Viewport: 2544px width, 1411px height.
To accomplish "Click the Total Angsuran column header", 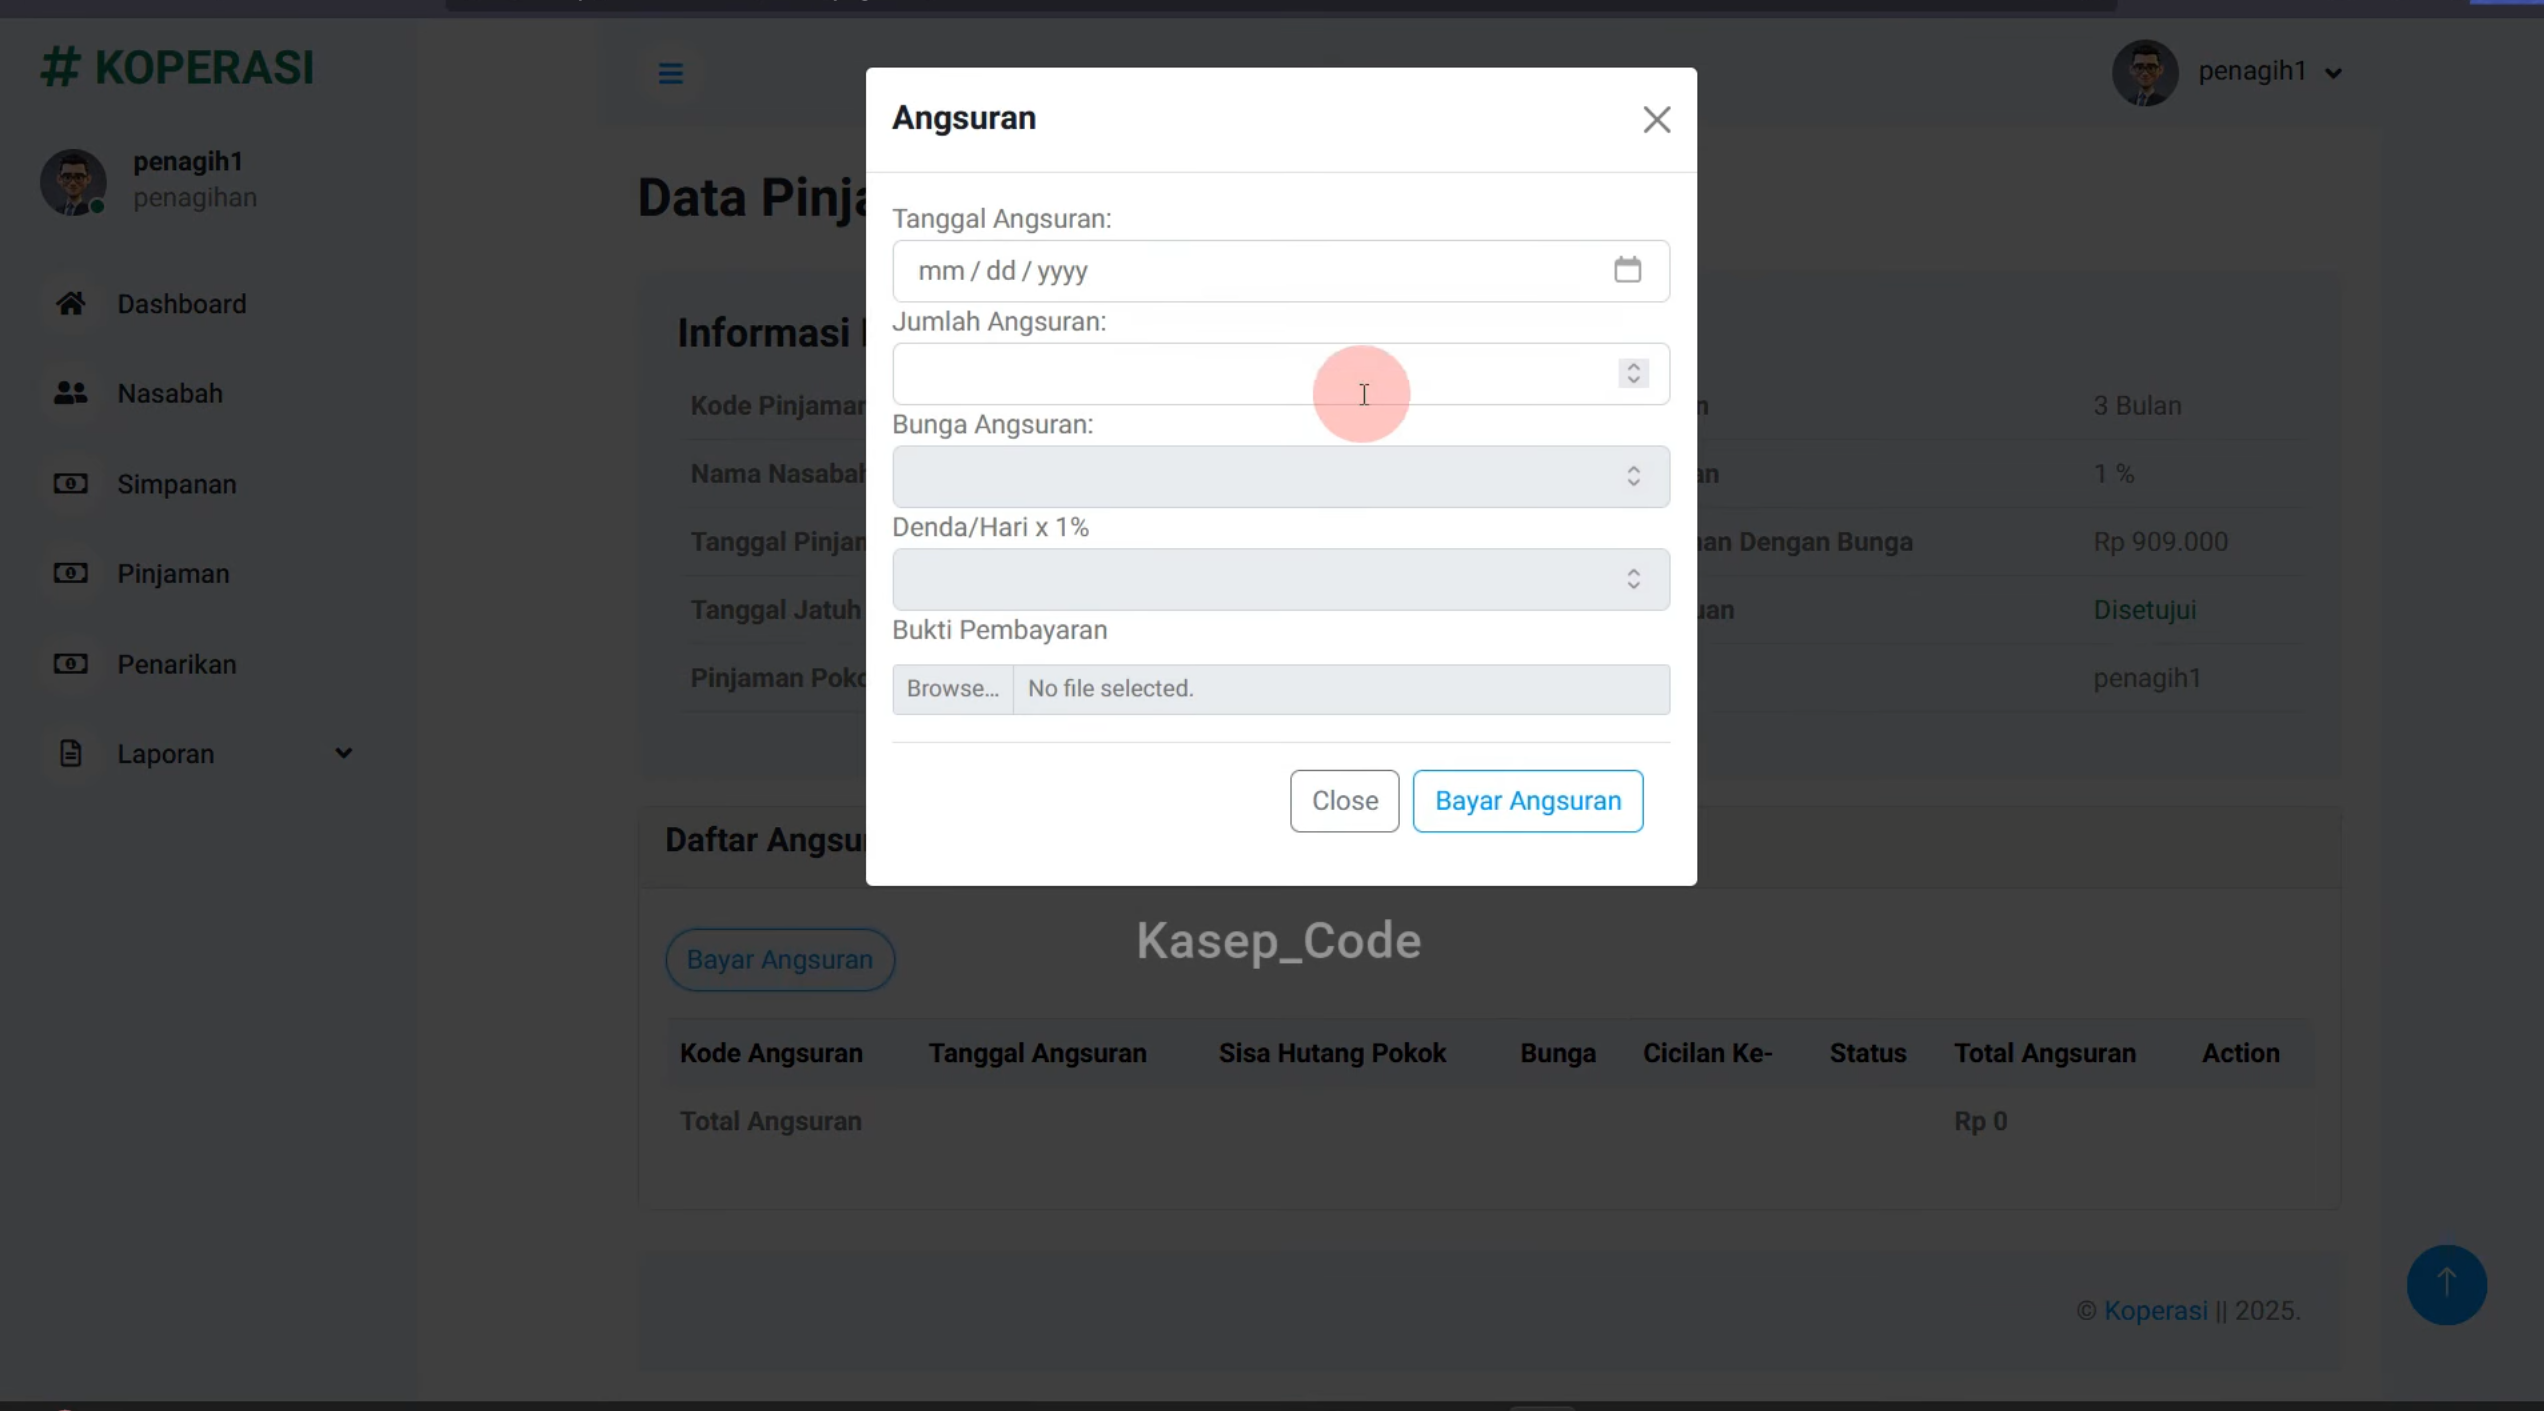I will [x=2045, y=1054].
